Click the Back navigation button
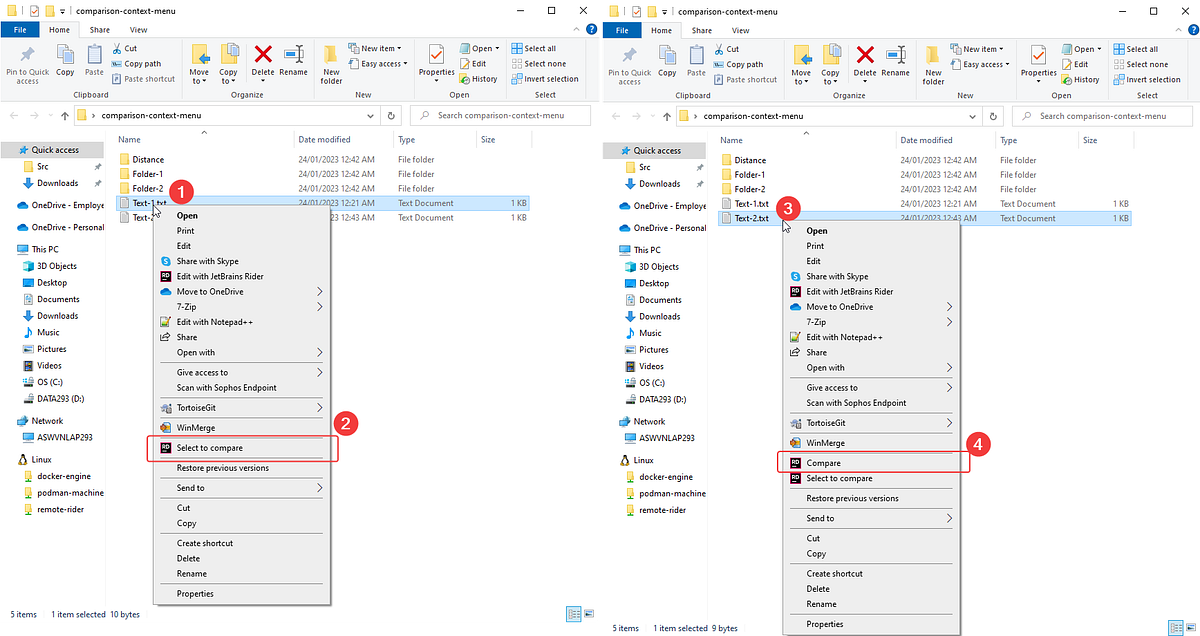1200x636 pixels. pyautogui.click(x=13, y=115)
